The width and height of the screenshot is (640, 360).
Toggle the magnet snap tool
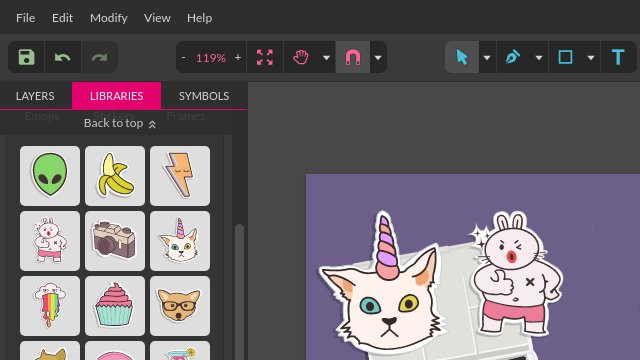pyautogui.click(x=353, y=57)
